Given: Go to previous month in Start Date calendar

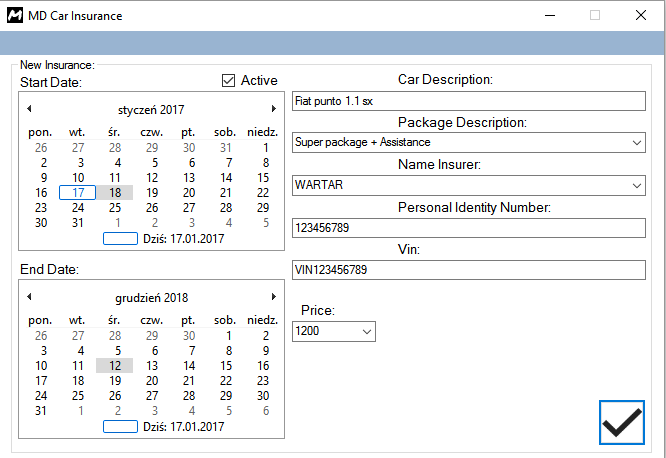Looking at the screenshot, I should (29, 109).
